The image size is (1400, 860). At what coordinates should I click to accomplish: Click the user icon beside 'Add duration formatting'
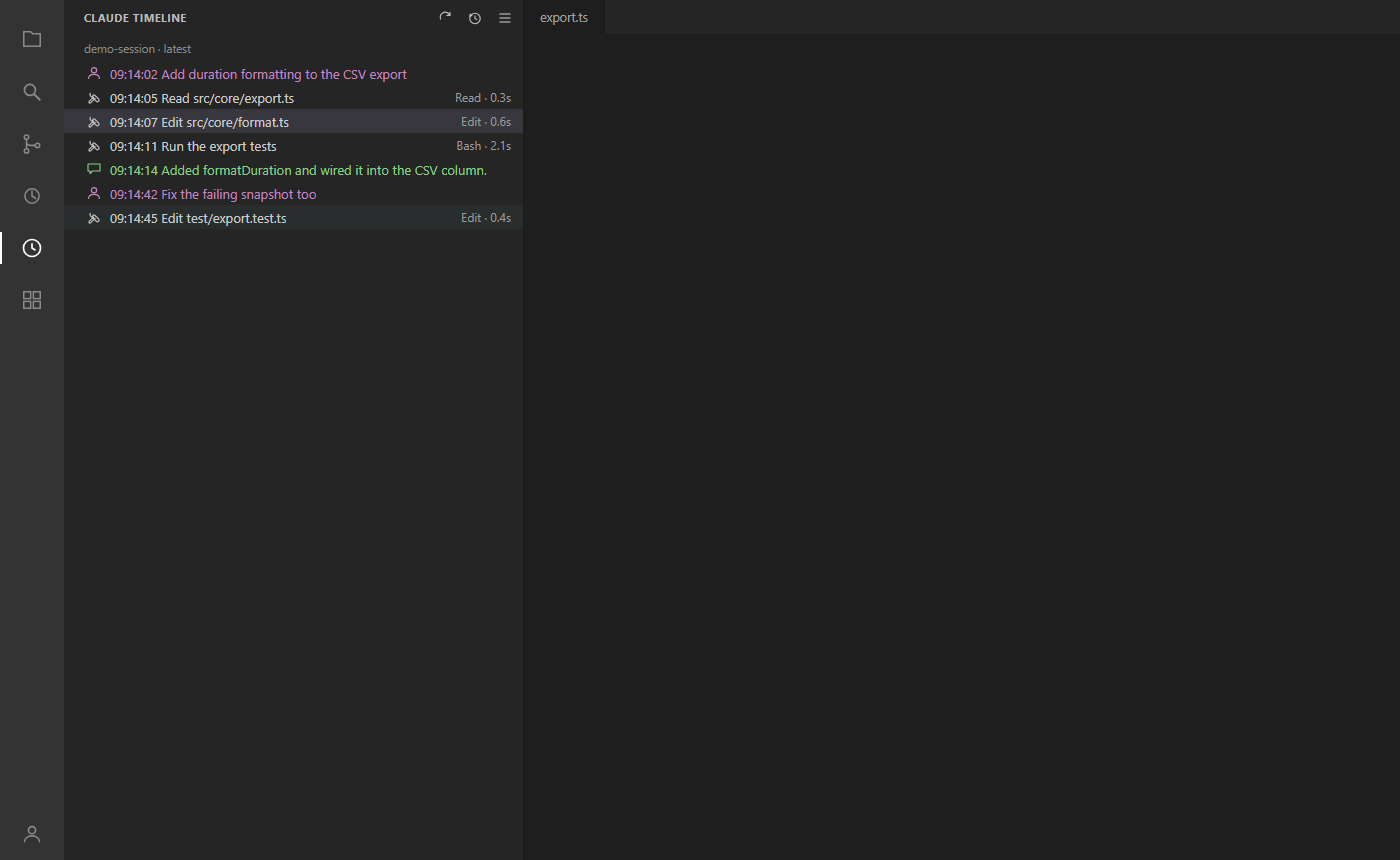point(94,74)
